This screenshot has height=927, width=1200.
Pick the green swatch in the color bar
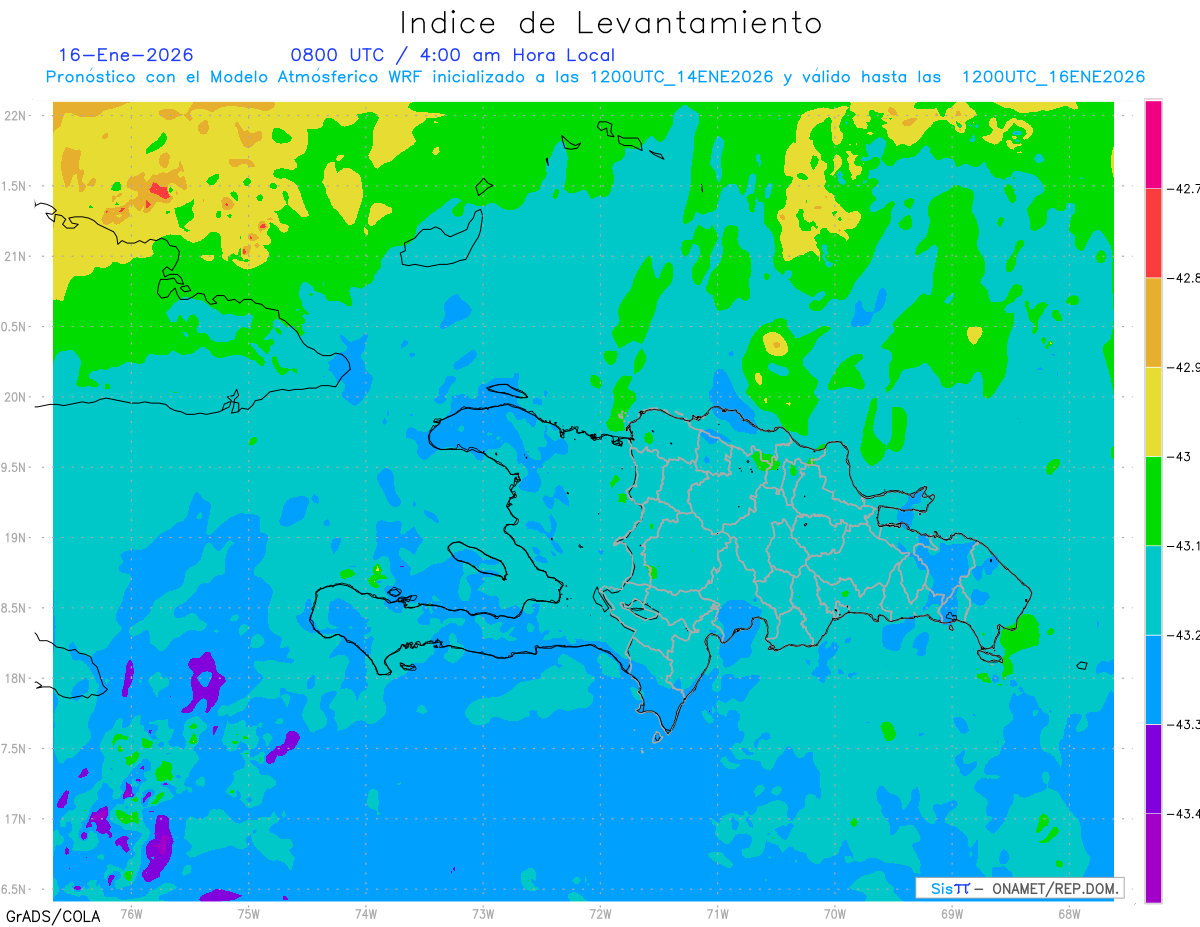click(1153, 501)
